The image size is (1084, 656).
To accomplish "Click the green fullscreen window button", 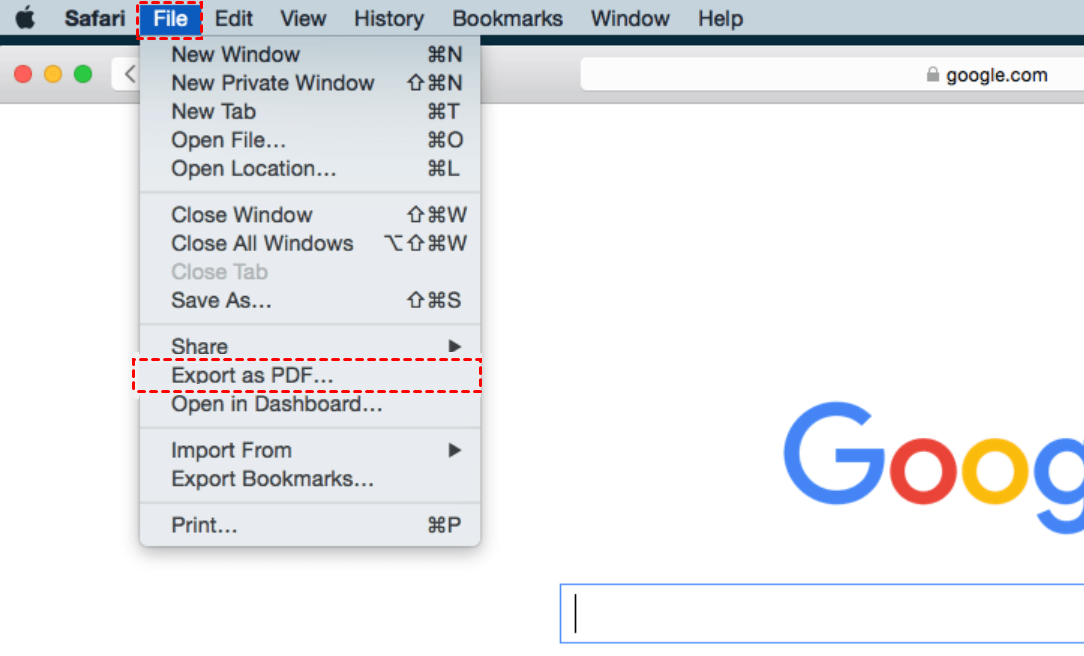I will (83, 74).
